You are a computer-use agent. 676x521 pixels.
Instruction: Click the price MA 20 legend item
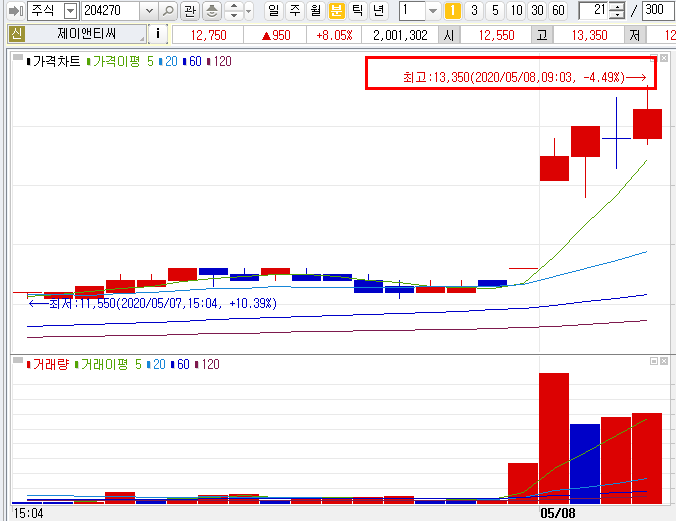coord(168,62)
